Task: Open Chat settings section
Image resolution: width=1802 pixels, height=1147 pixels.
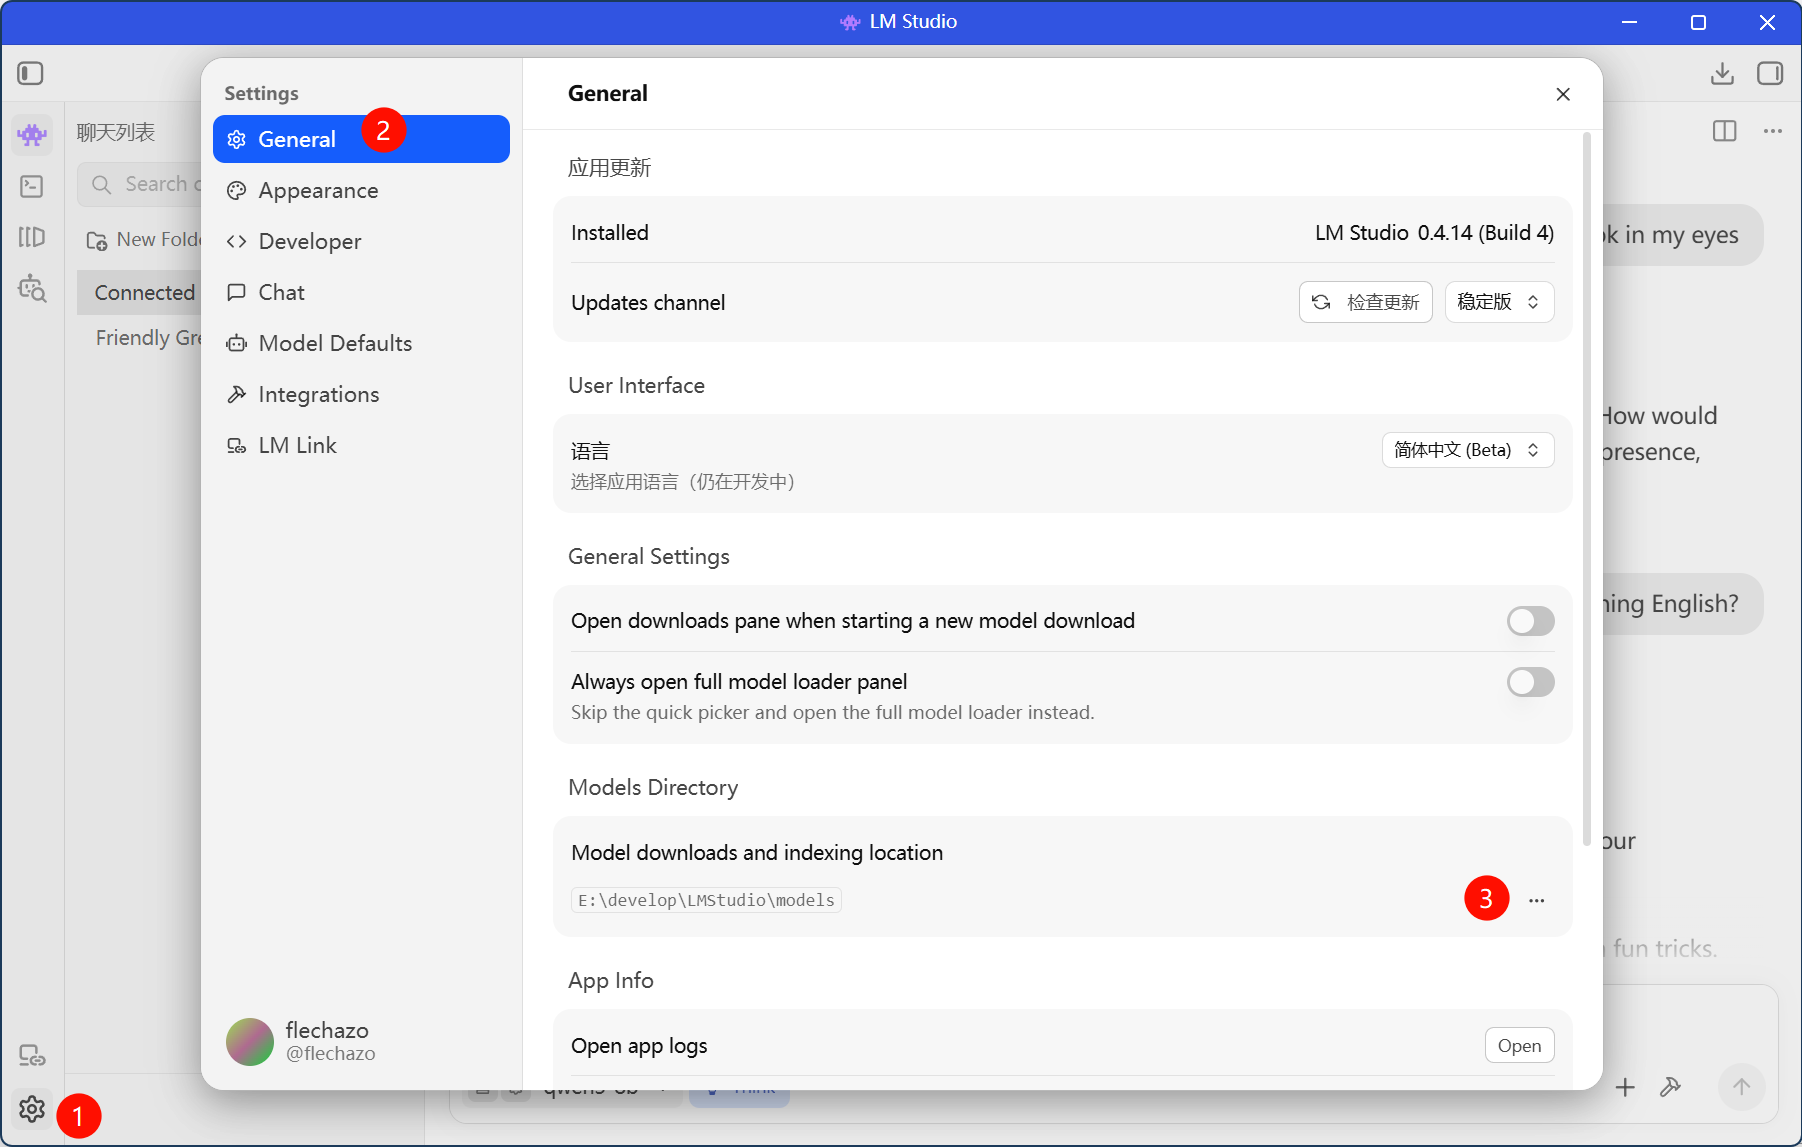Action: pyautogui.click(x=361, y=292)
